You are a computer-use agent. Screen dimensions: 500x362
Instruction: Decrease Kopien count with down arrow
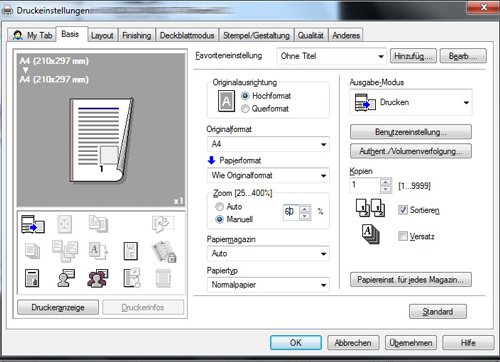[386, 189]
